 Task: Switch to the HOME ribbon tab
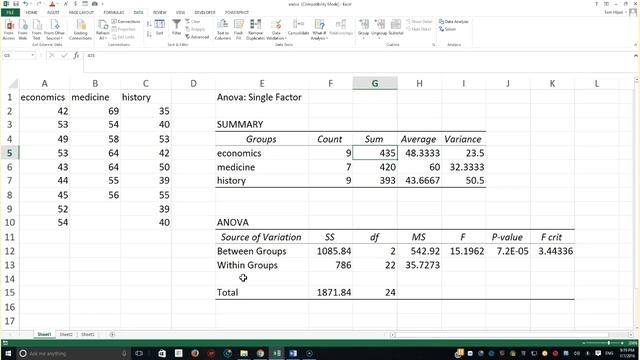click(x=31, y=13)
